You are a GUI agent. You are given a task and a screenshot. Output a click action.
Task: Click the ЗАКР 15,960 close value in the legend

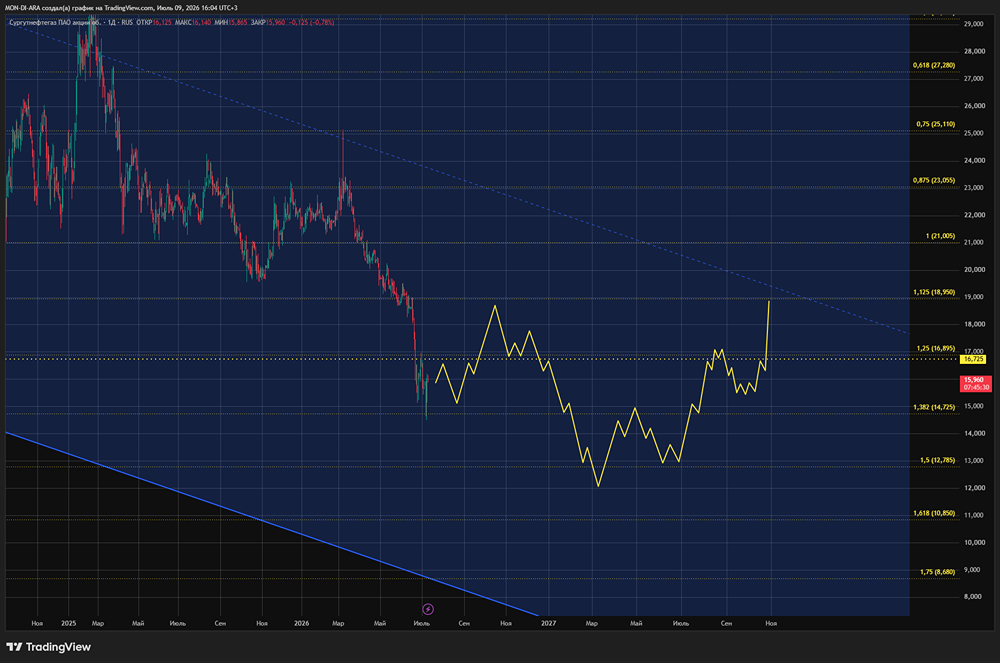point(268,22)
